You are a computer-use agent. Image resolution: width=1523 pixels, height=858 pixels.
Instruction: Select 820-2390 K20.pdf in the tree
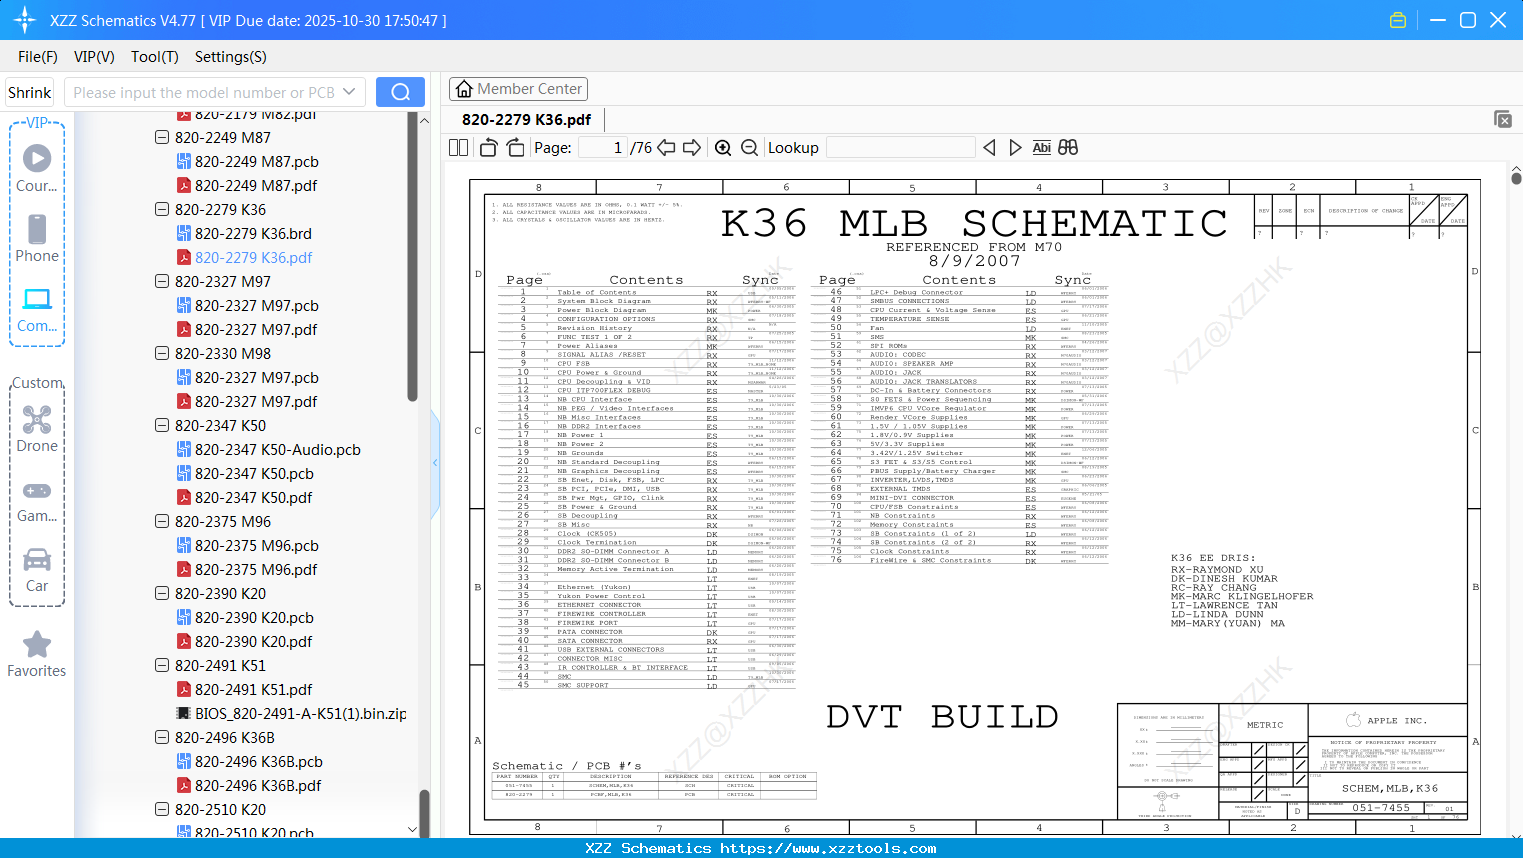point(253,641)
